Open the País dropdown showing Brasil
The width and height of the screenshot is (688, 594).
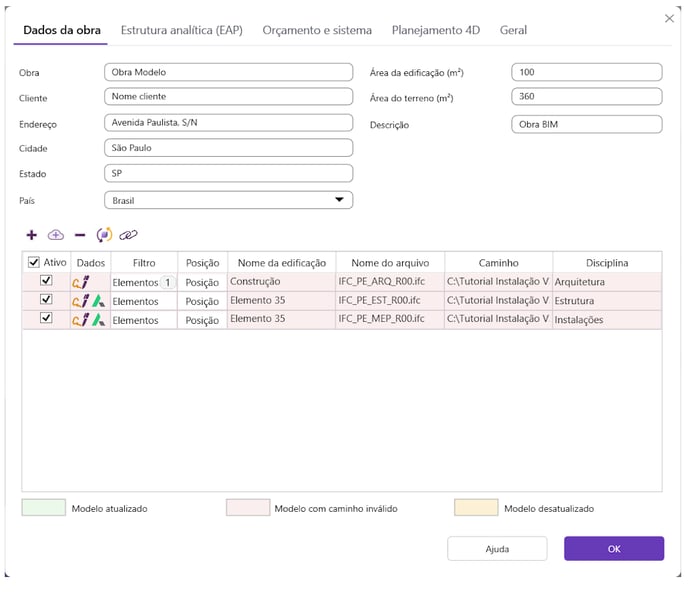pos(228,200)
